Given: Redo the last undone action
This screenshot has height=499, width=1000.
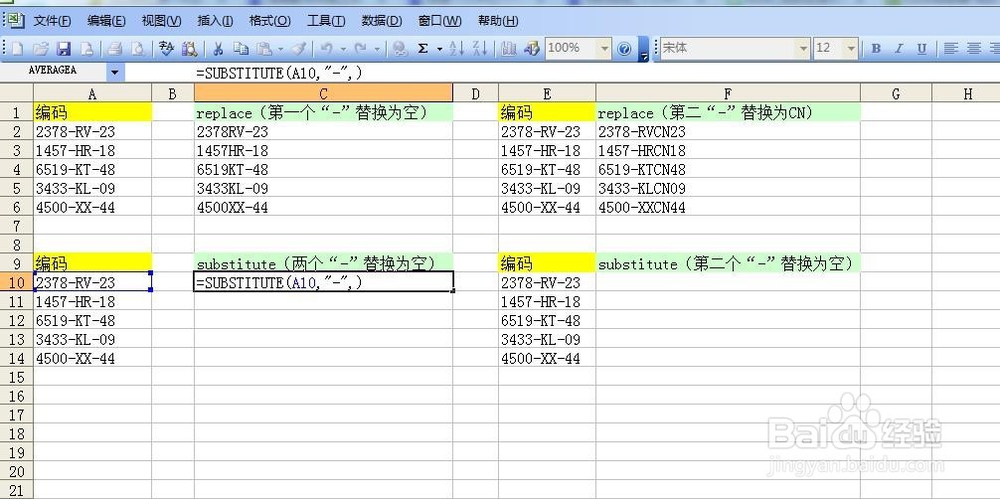Looking at the screenshot, I should [x=361, y=48].
